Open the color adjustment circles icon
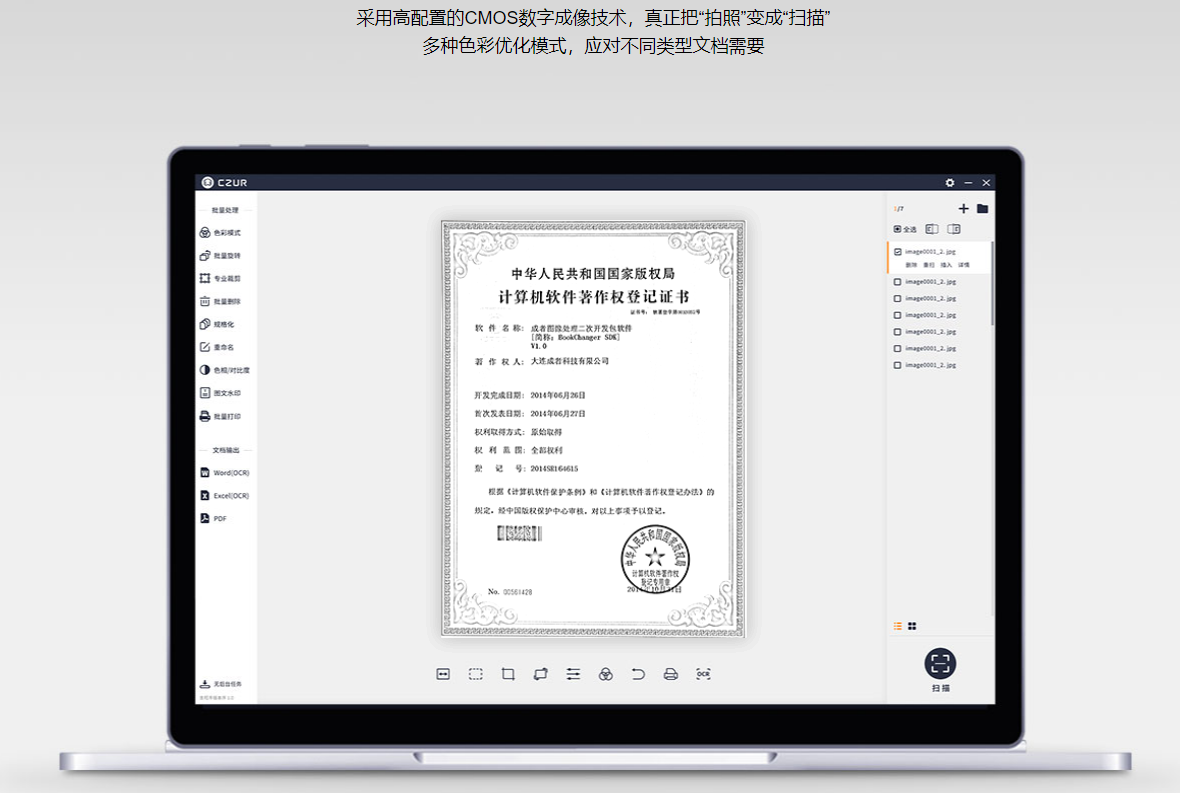 (606, 674)
